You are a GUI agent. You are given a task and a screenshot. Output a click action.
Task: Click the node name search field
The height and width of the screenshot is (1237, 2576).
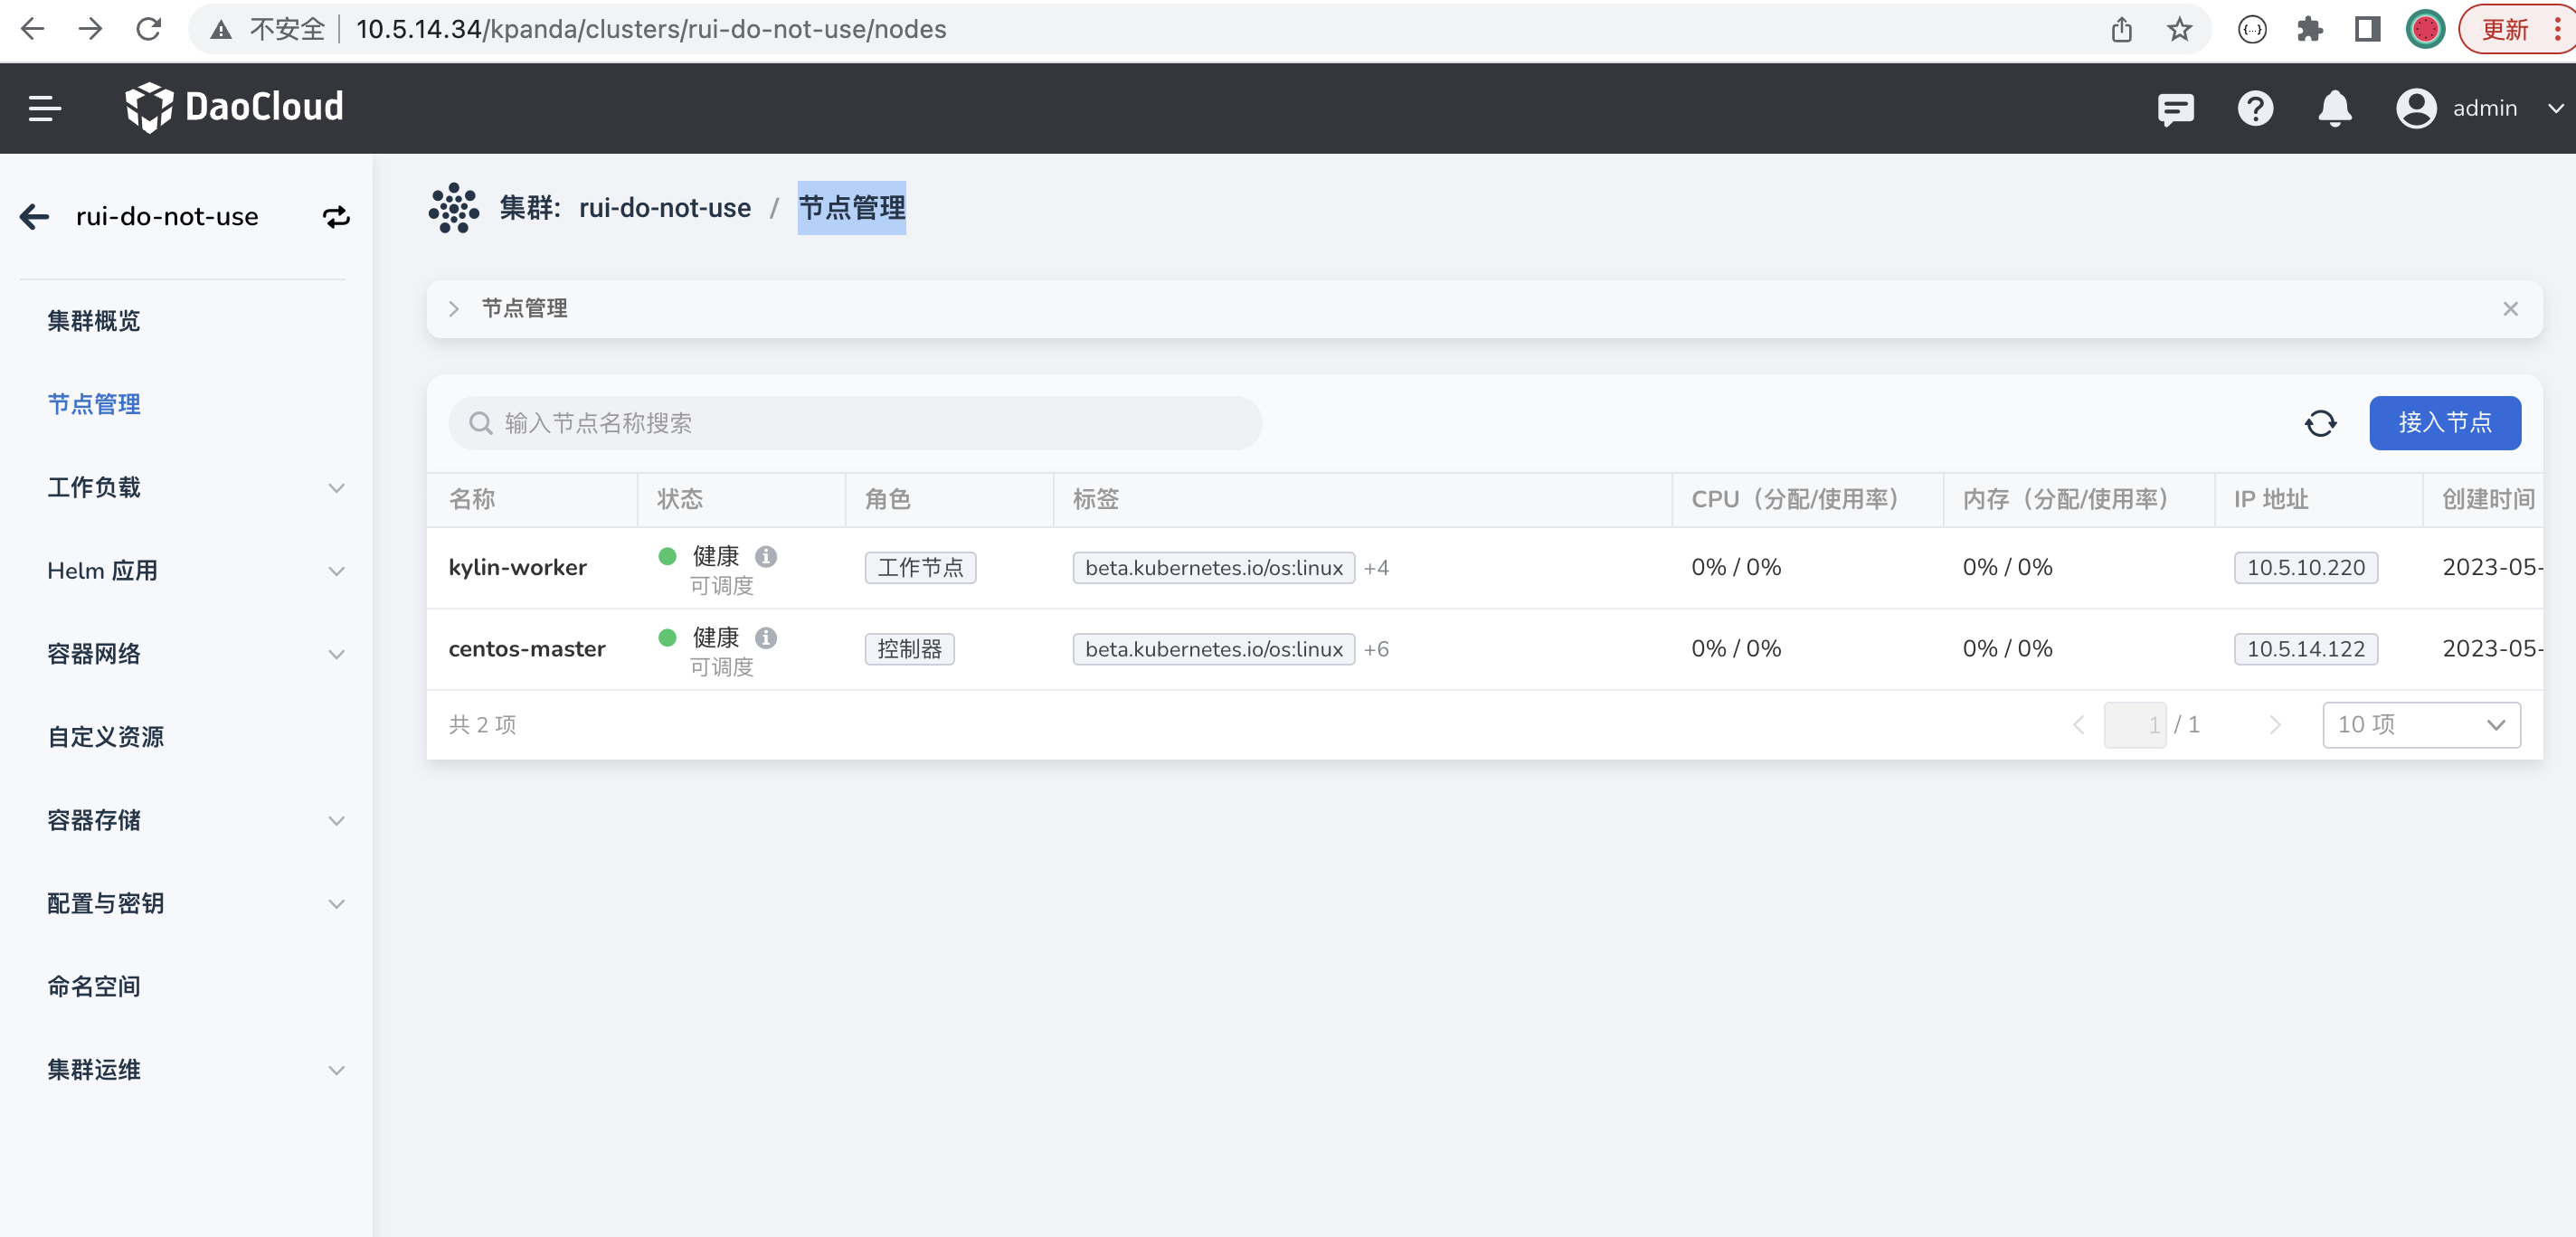coord(855,423)
